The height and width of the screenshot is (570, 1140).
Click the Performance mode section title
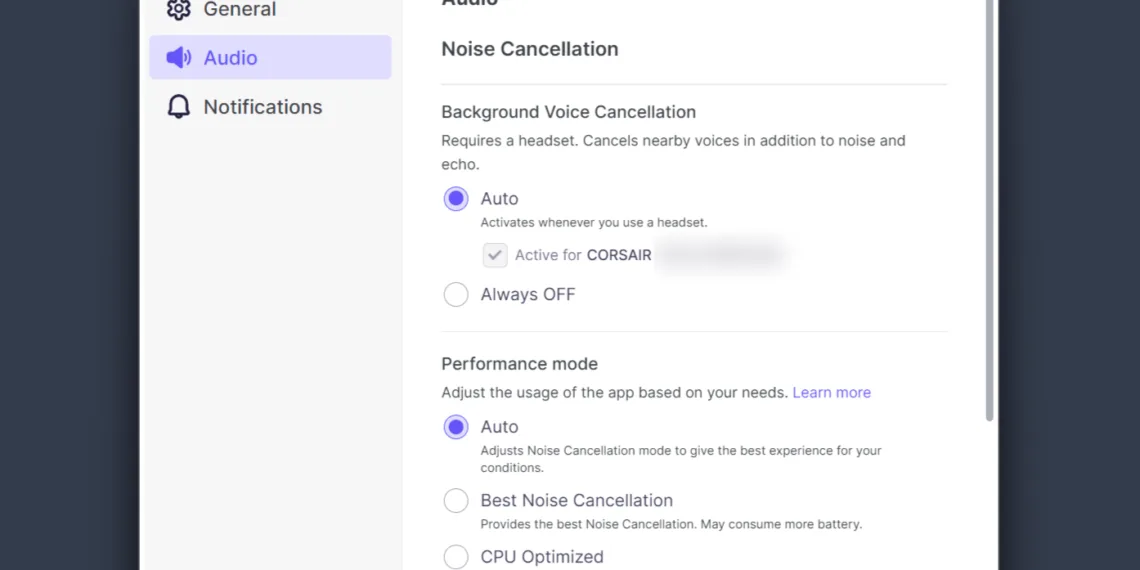[x=519, y=364]
